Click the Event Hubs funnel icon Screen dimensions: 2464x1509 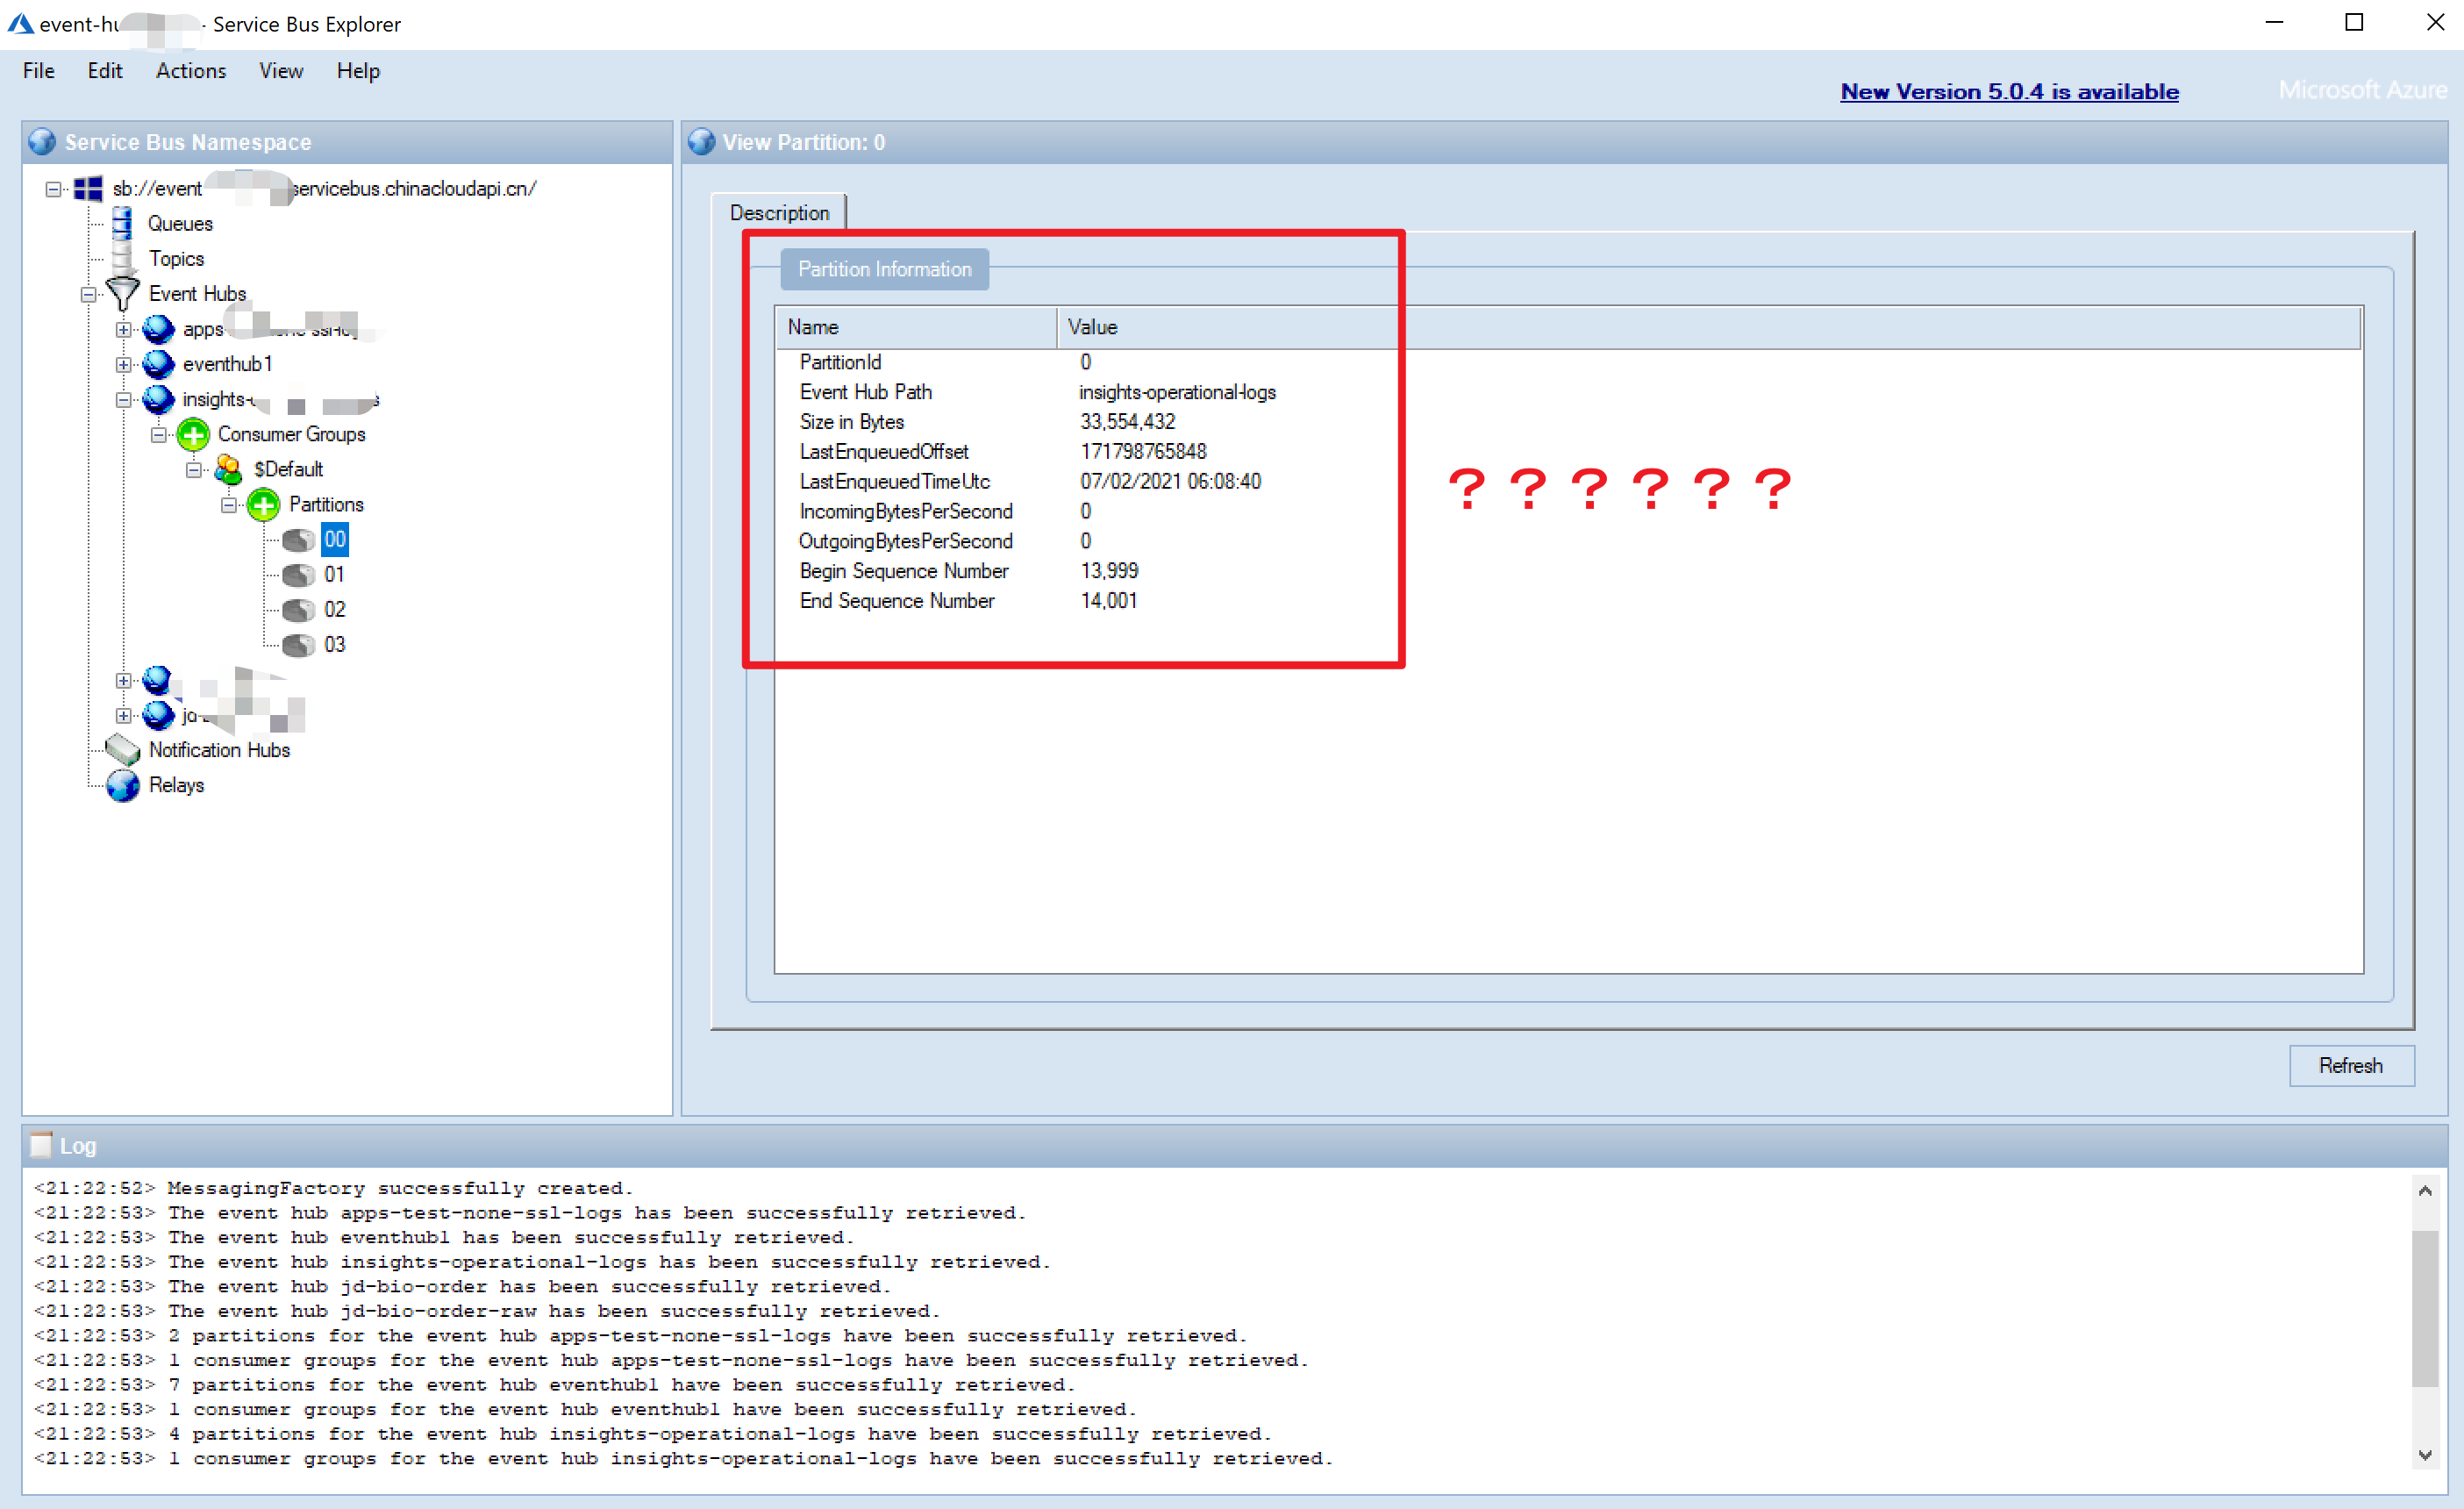122,293
